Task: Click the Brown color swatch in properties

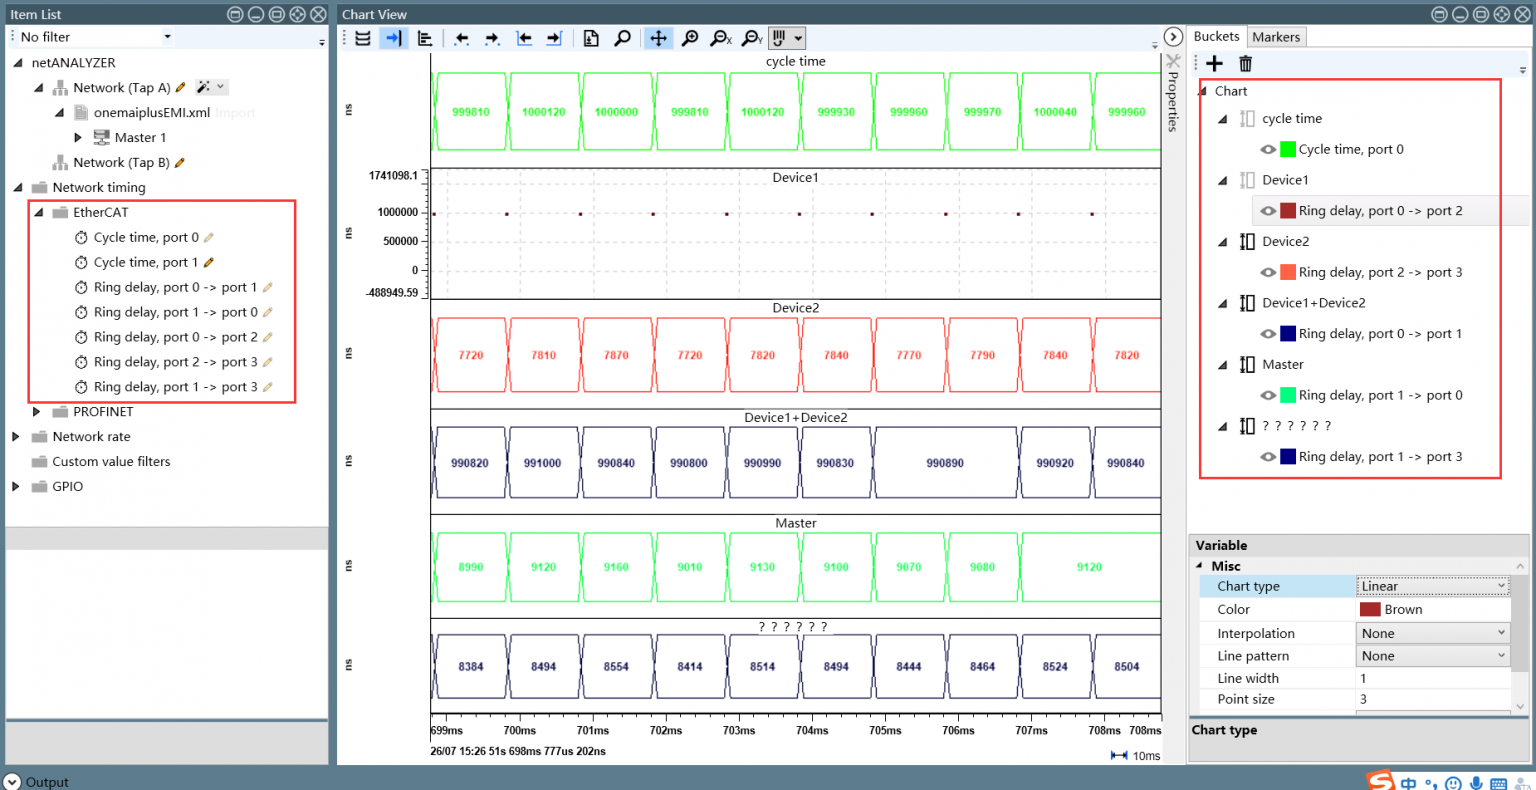Action: click(1370, 610)
